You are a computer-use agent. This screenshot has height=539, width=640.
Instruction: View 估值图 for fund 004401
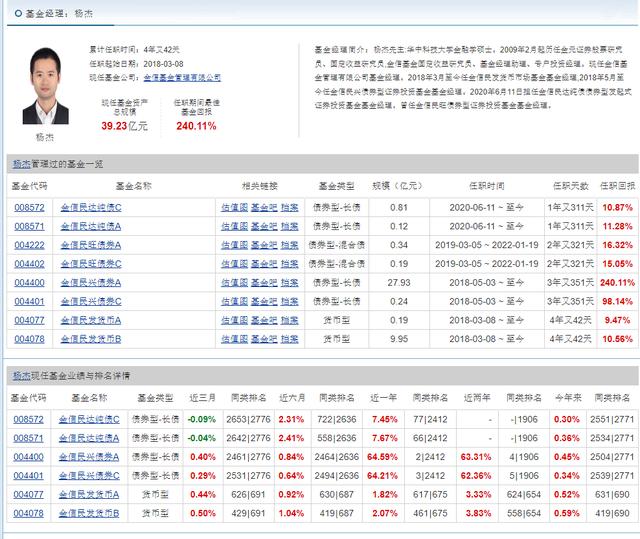(x=235, y=302)
